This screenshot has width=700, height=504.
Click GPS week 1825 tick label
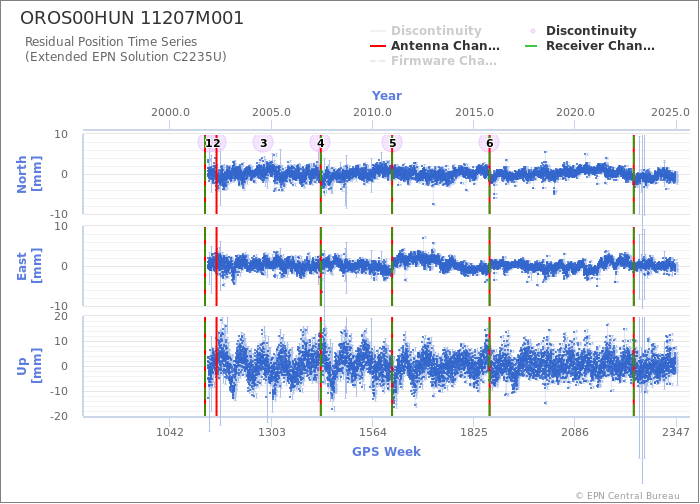point(474,432)
